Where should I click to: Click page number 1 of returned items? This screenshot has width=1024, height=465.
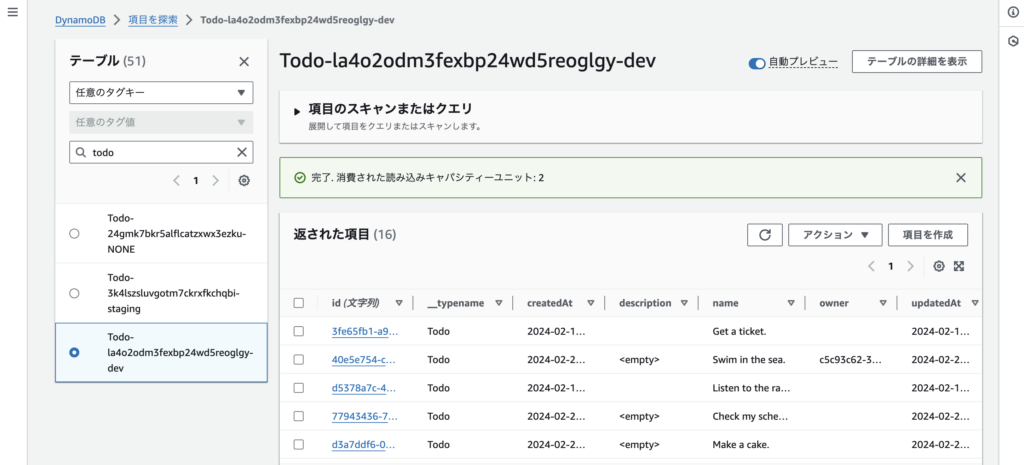(x=890, y=266)
